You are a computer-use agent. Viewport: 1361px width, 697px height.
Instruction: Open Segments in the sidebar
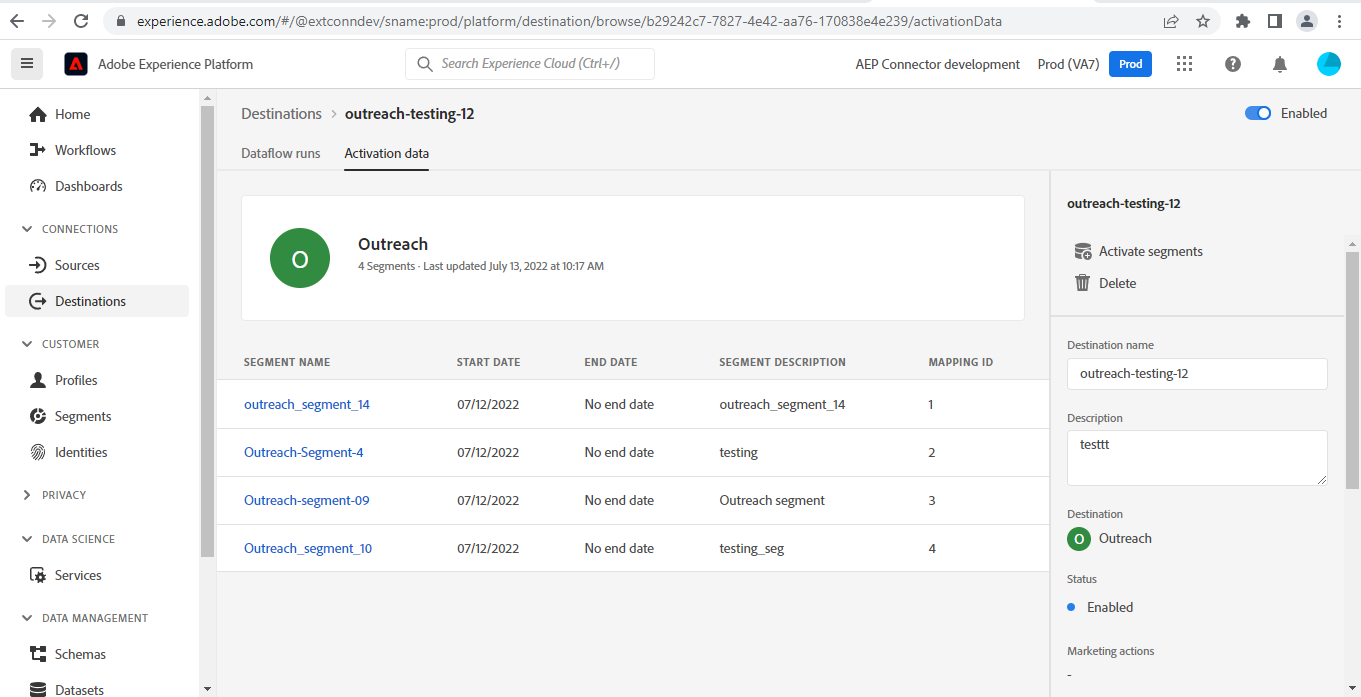pyautogui.click(x=83, y=416)
